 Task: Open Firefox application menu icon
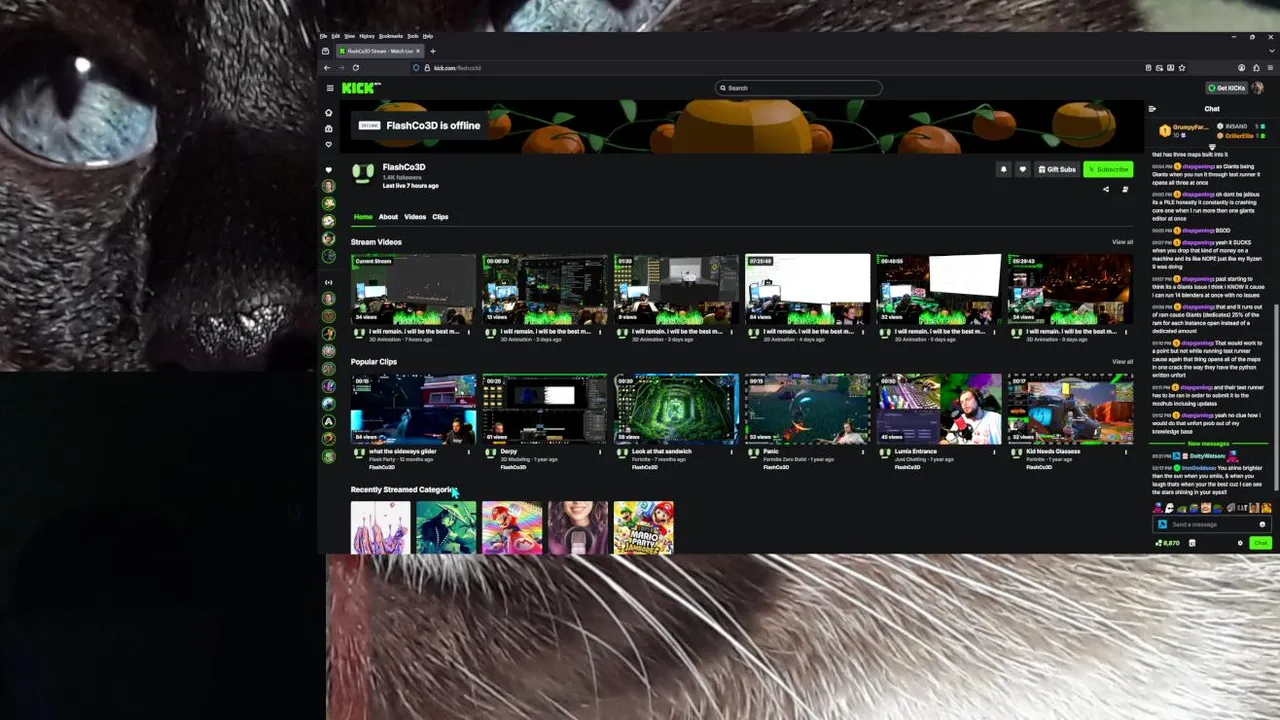pos(1268,68)
